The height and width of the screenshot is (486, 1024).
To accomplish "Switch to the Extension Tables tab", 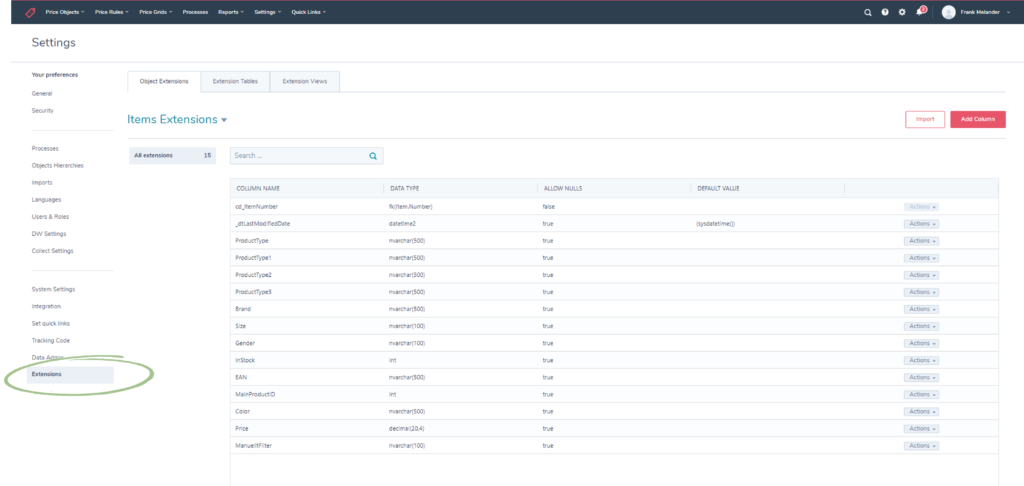I will coord(235,82).
